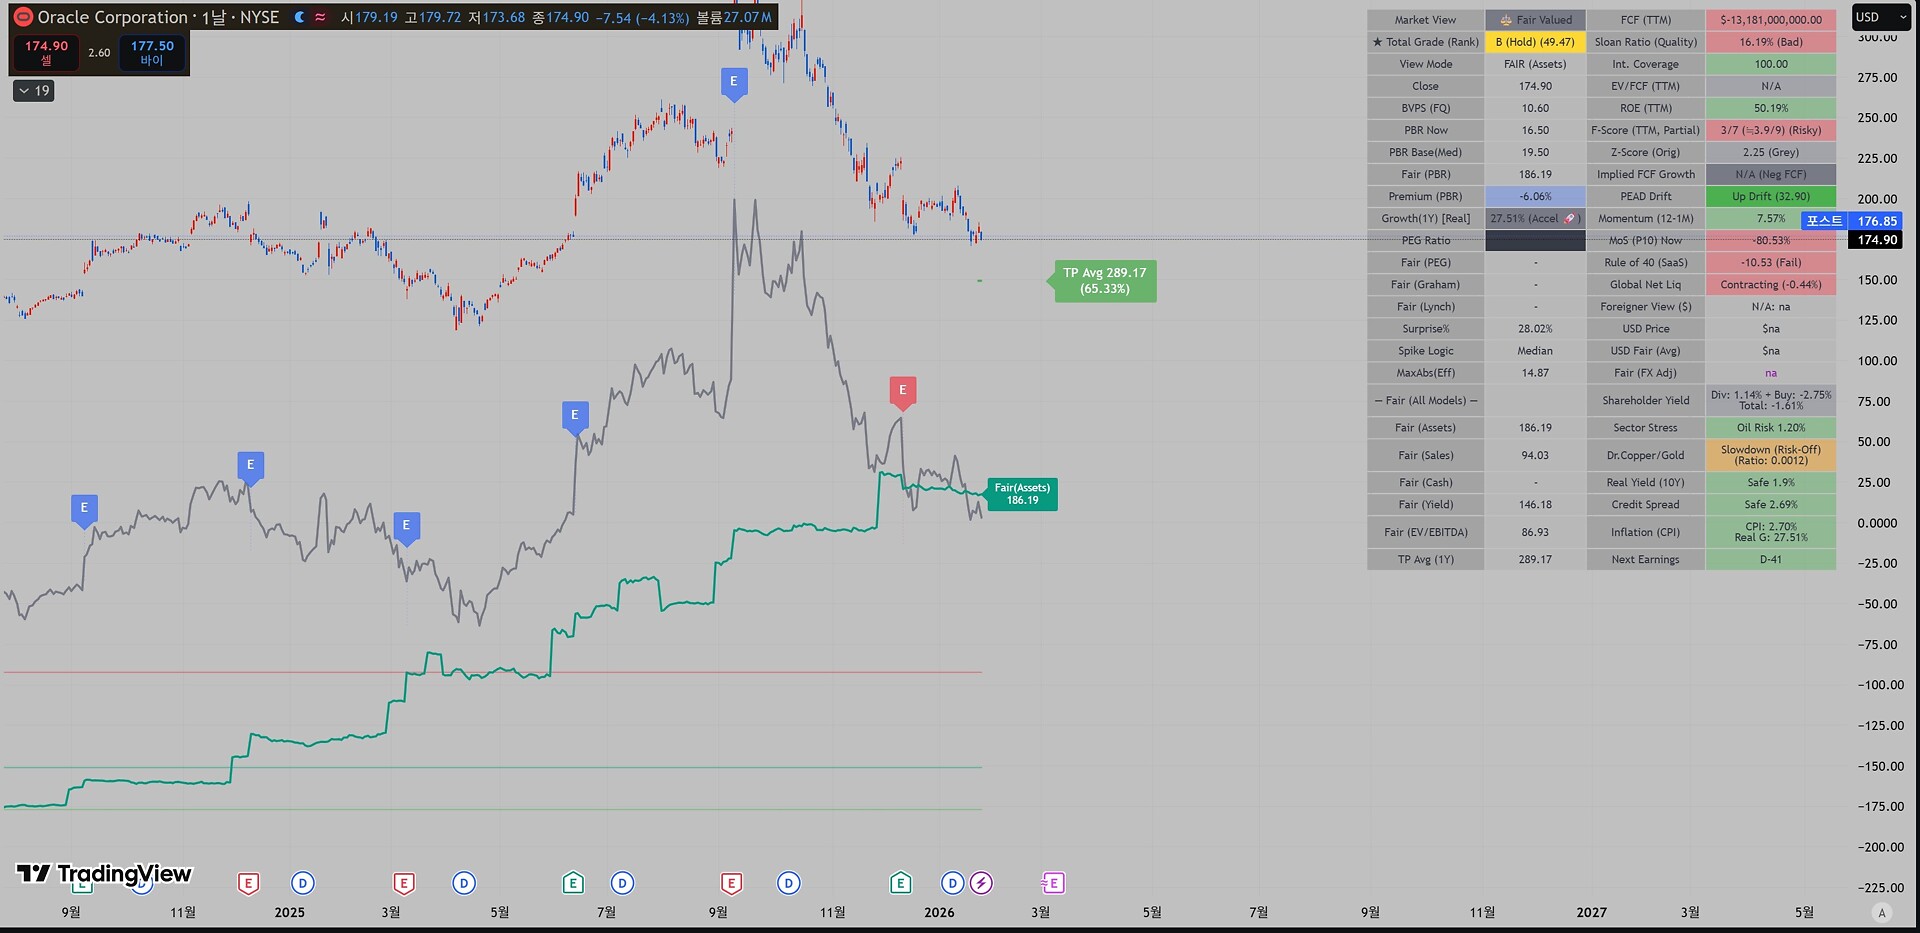Open green E earnings badge before 2026 label

tap(900, 883)
